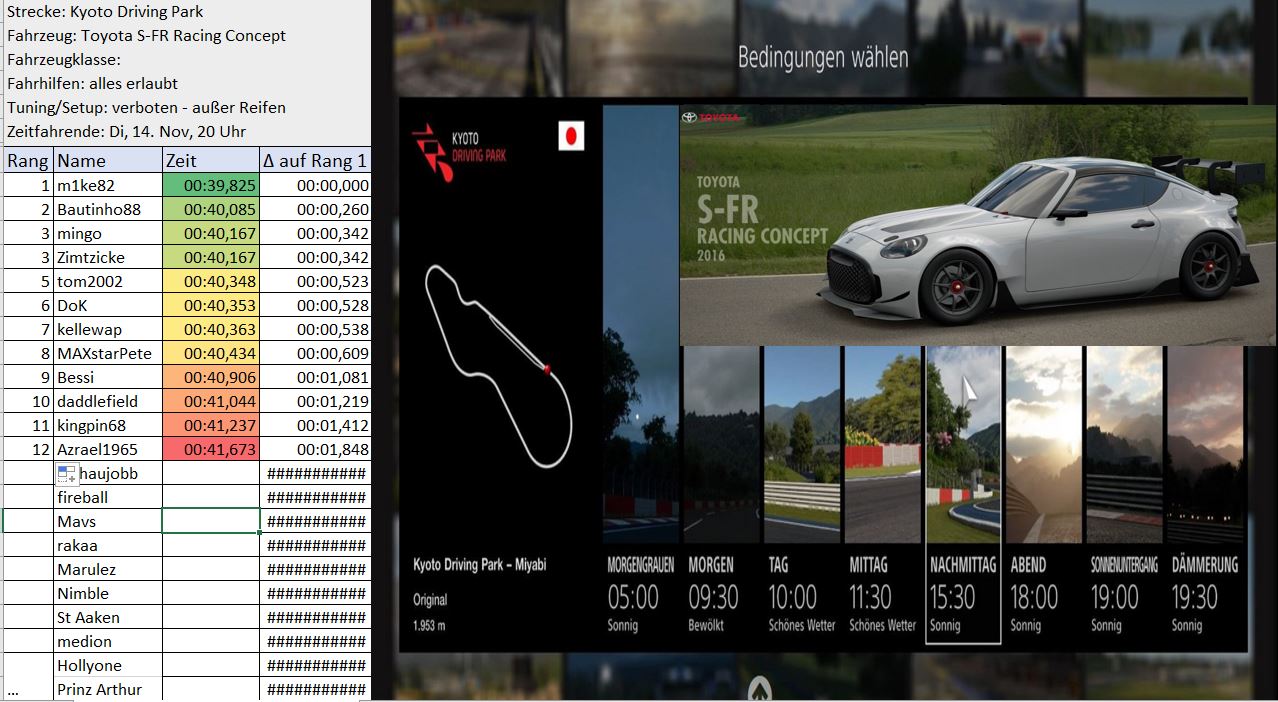Click the name cell medion
The height and width of the screenshot is (702, 1278).
coord(108,641)
